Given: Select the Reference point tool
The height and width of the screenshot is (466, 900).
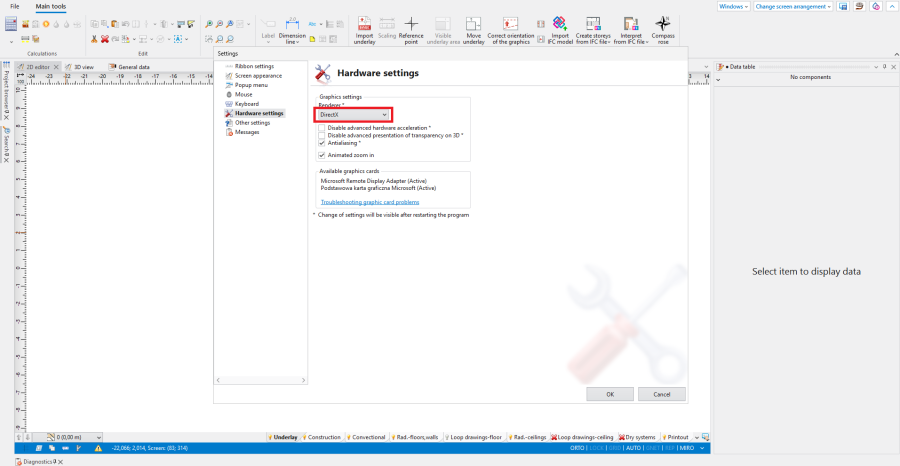Looking at the screenshot, I should (x=410, y=24).
